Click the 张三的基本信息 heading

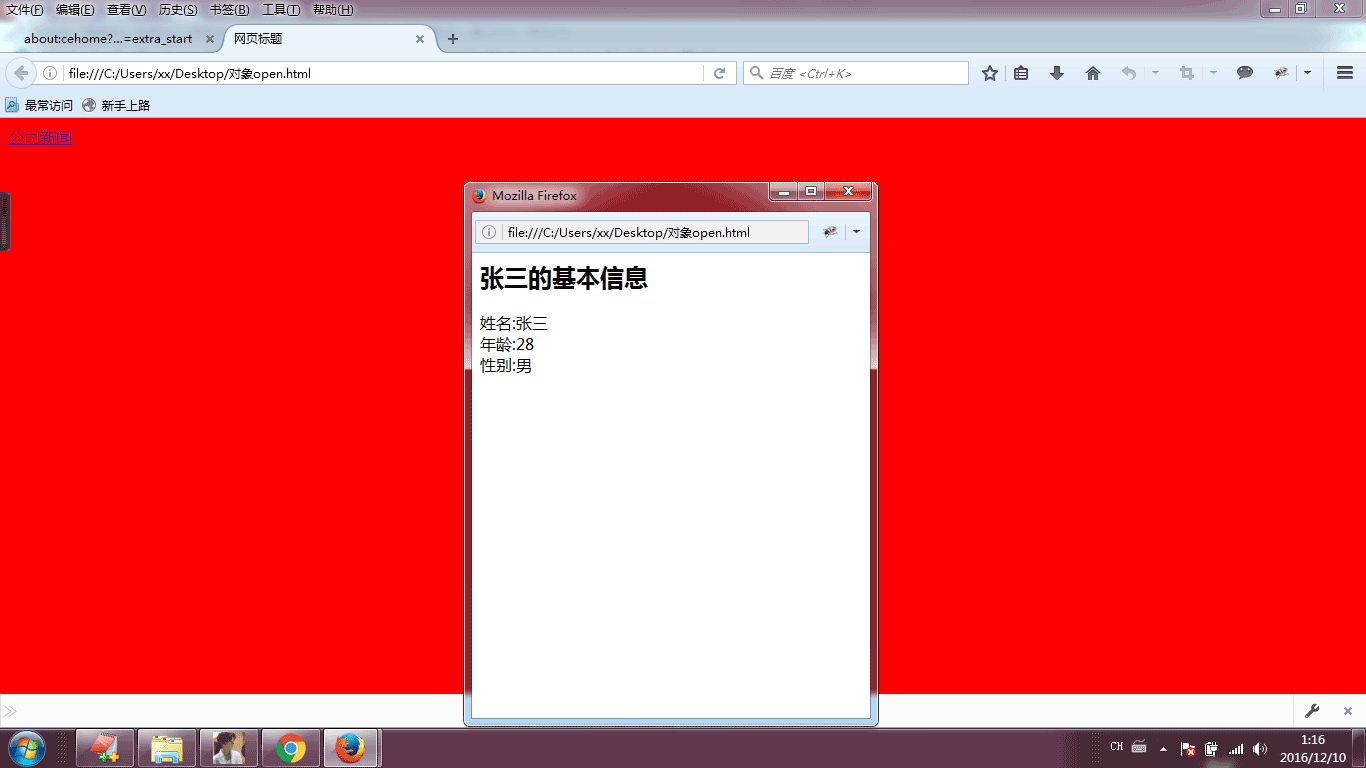point(564,279)
